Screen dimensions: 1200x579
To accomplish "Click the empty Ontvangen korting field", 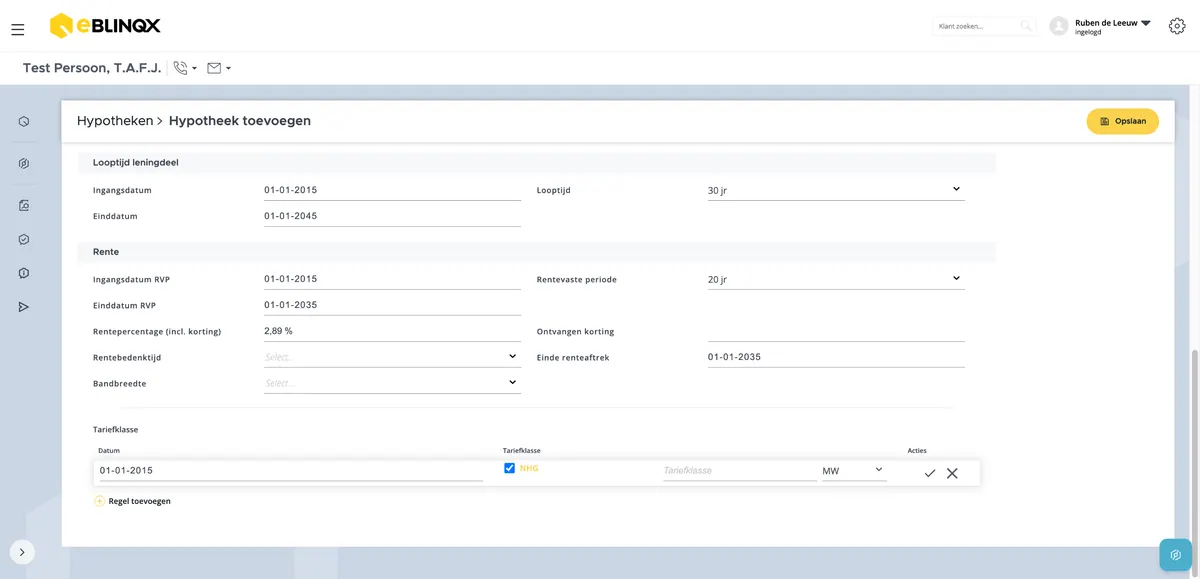I will (836, 331).
